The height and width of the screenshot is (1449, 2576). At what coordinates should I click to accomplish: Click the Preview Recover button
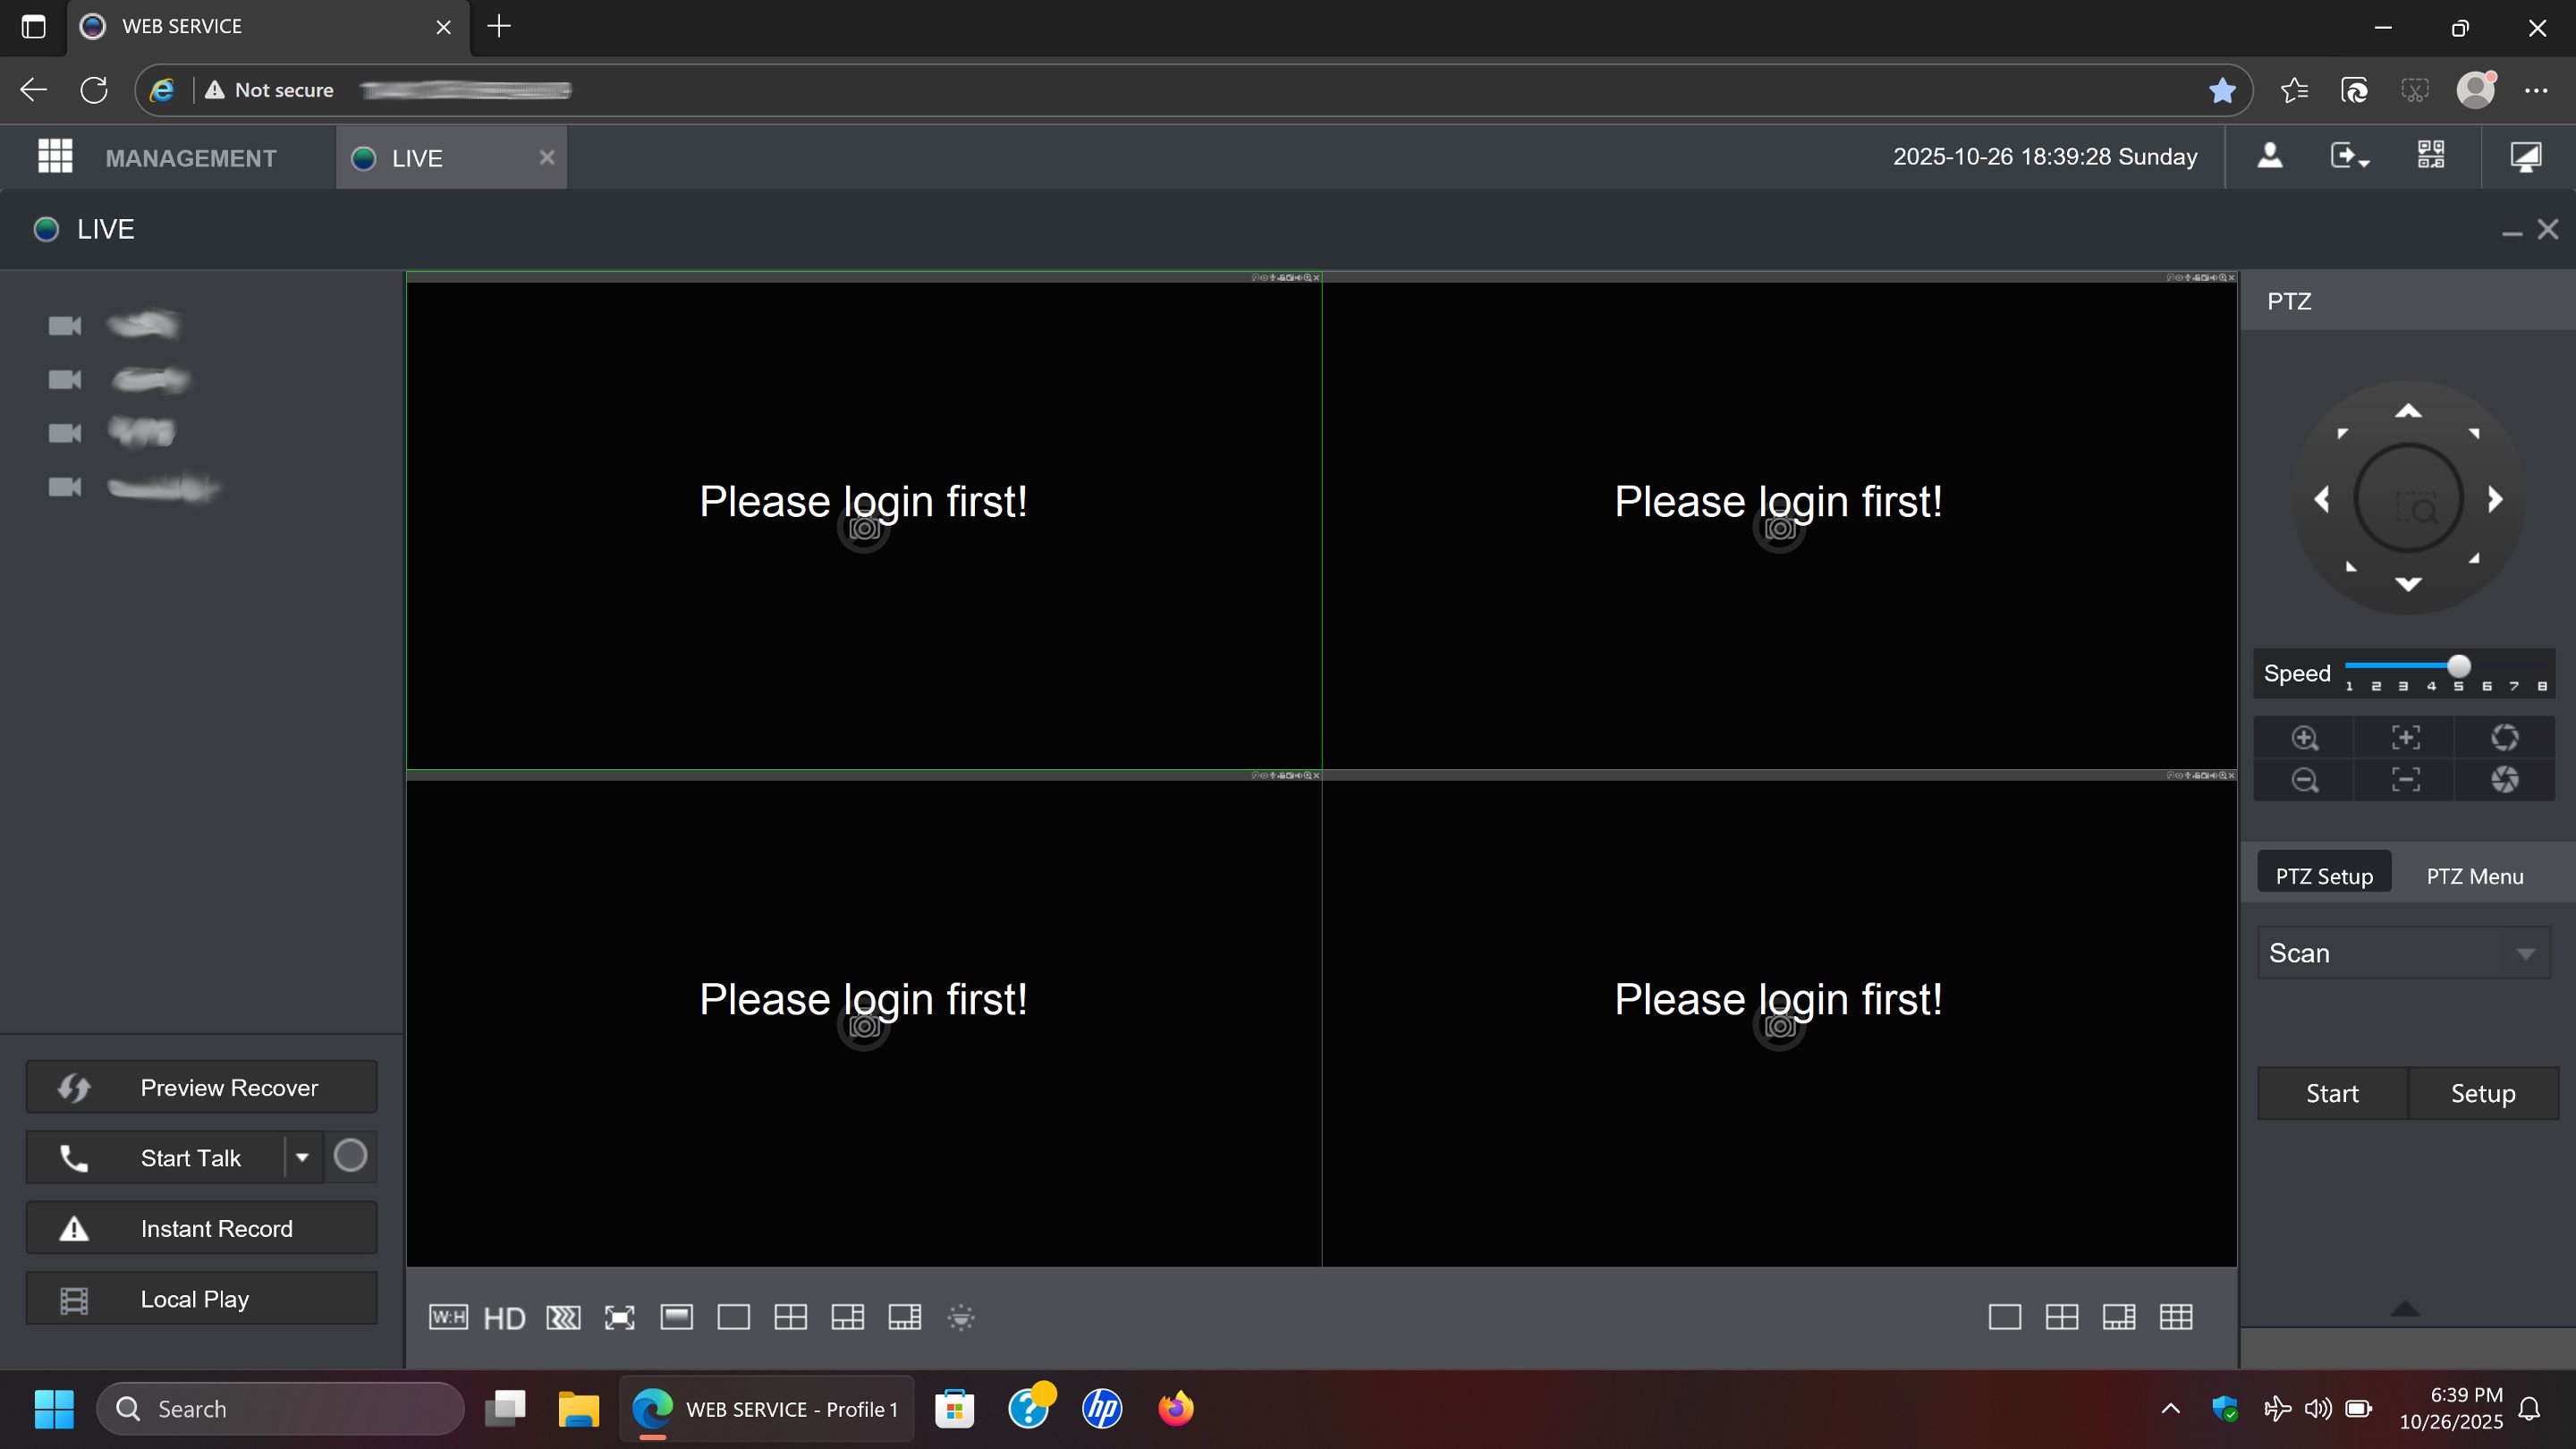tap(201, 1087)
